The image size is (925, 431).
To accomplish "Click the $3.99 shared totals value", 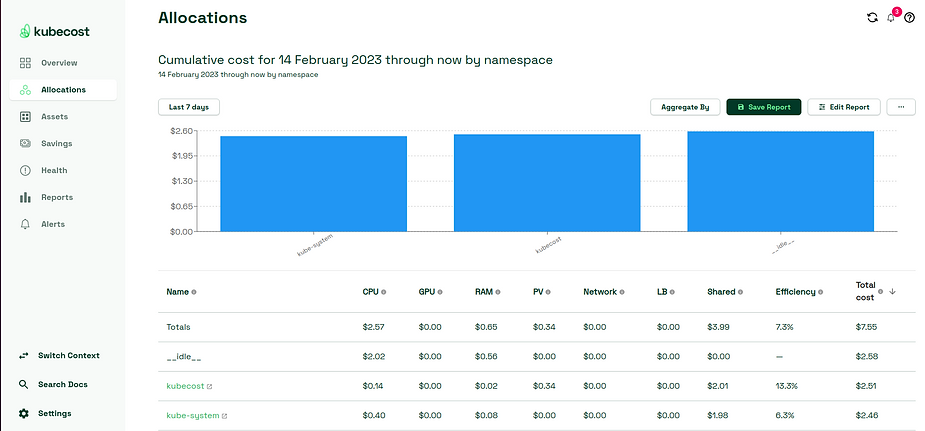I will coord(718,327).
